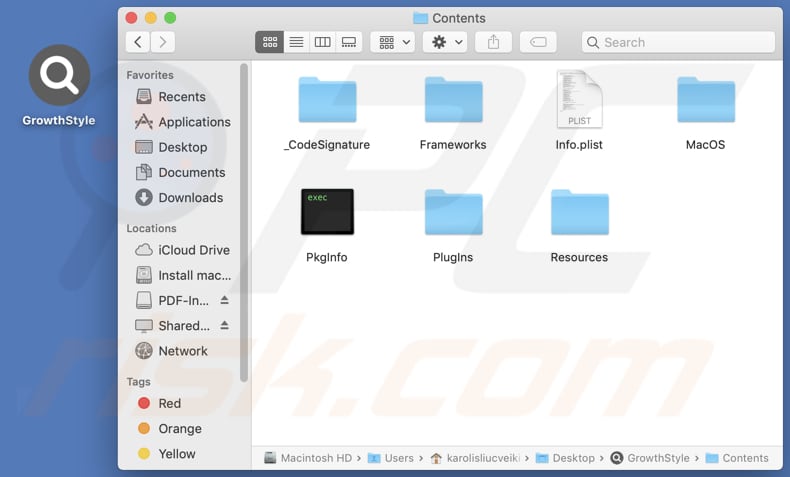Select the Install mac... volume
The height and width of the screenshot is (477, 790).
(183, 275)
